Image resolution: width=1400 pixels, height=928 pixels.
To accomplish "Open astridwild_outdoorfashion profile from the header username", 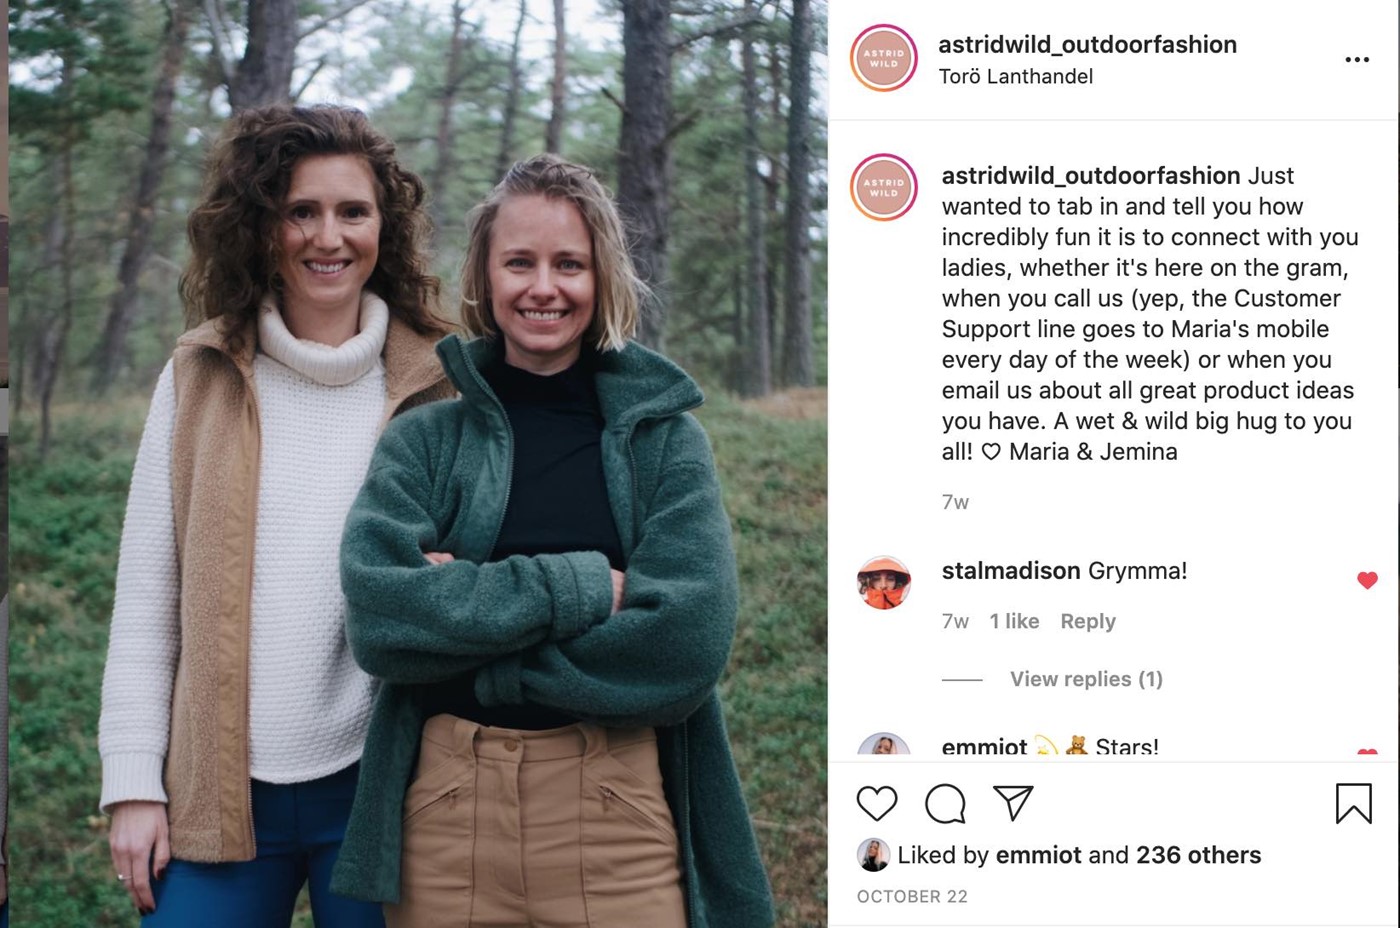I will tap(1087, 44).
